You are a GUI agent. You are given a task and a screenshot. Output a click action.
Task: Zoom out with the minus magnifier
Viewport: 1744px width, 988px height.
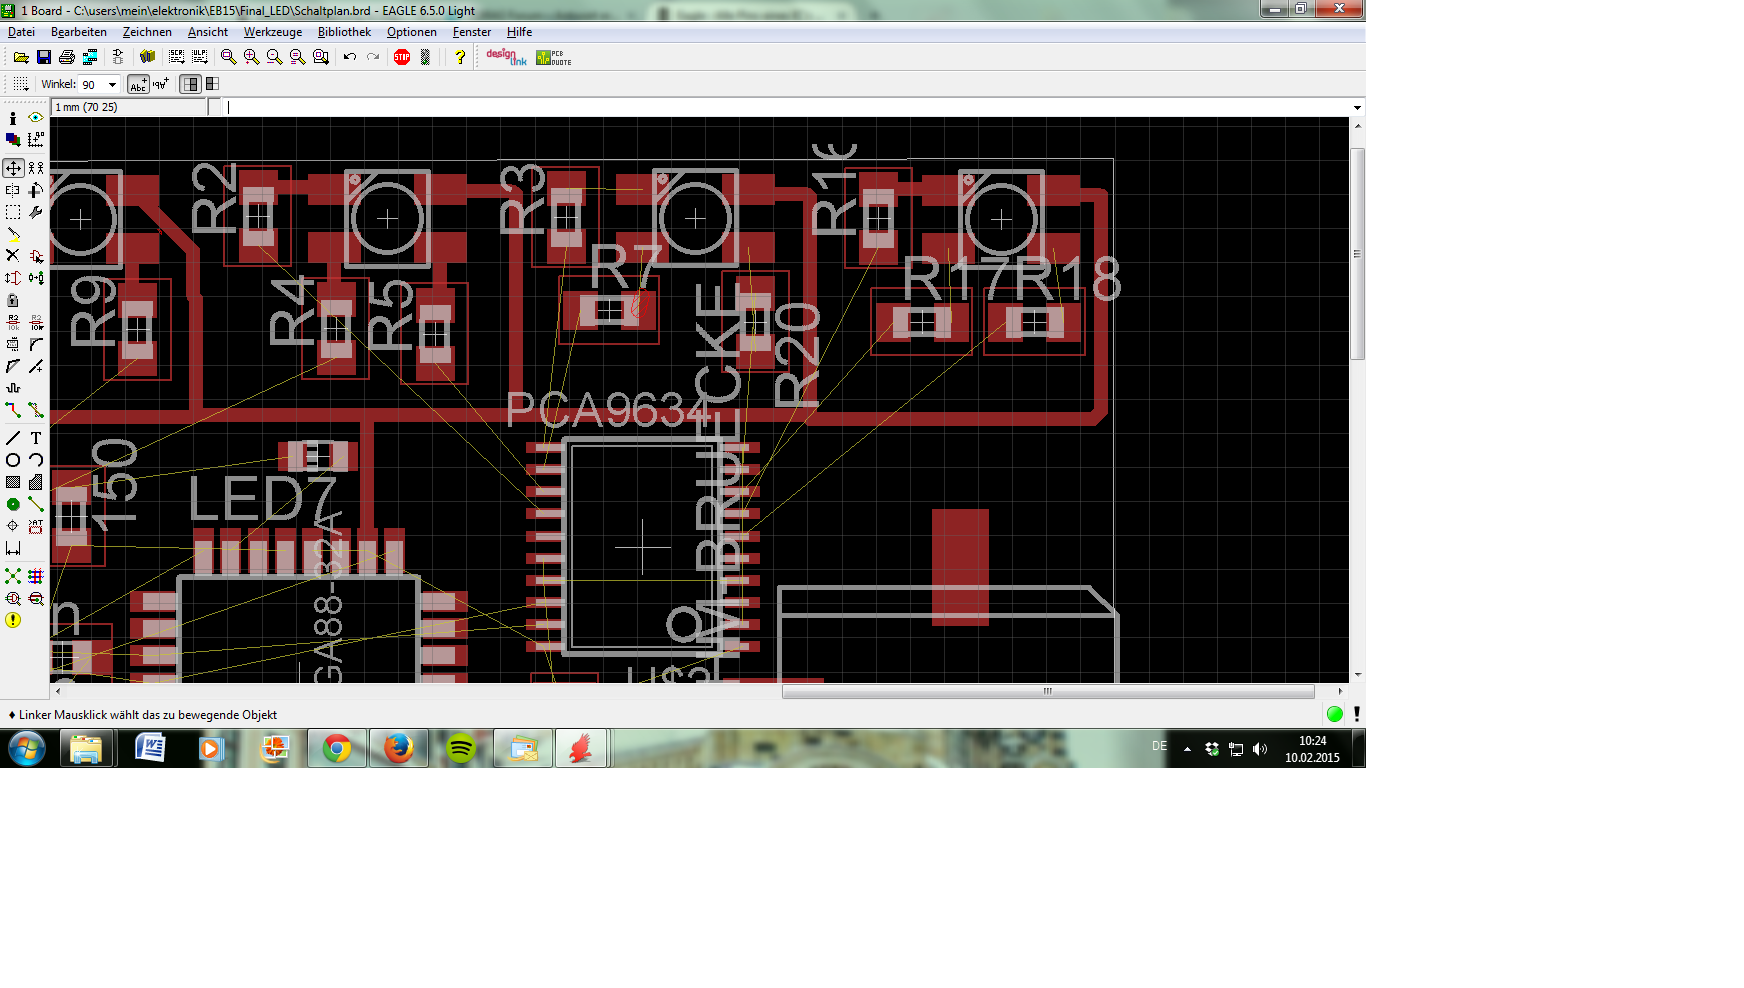(274, 58)
